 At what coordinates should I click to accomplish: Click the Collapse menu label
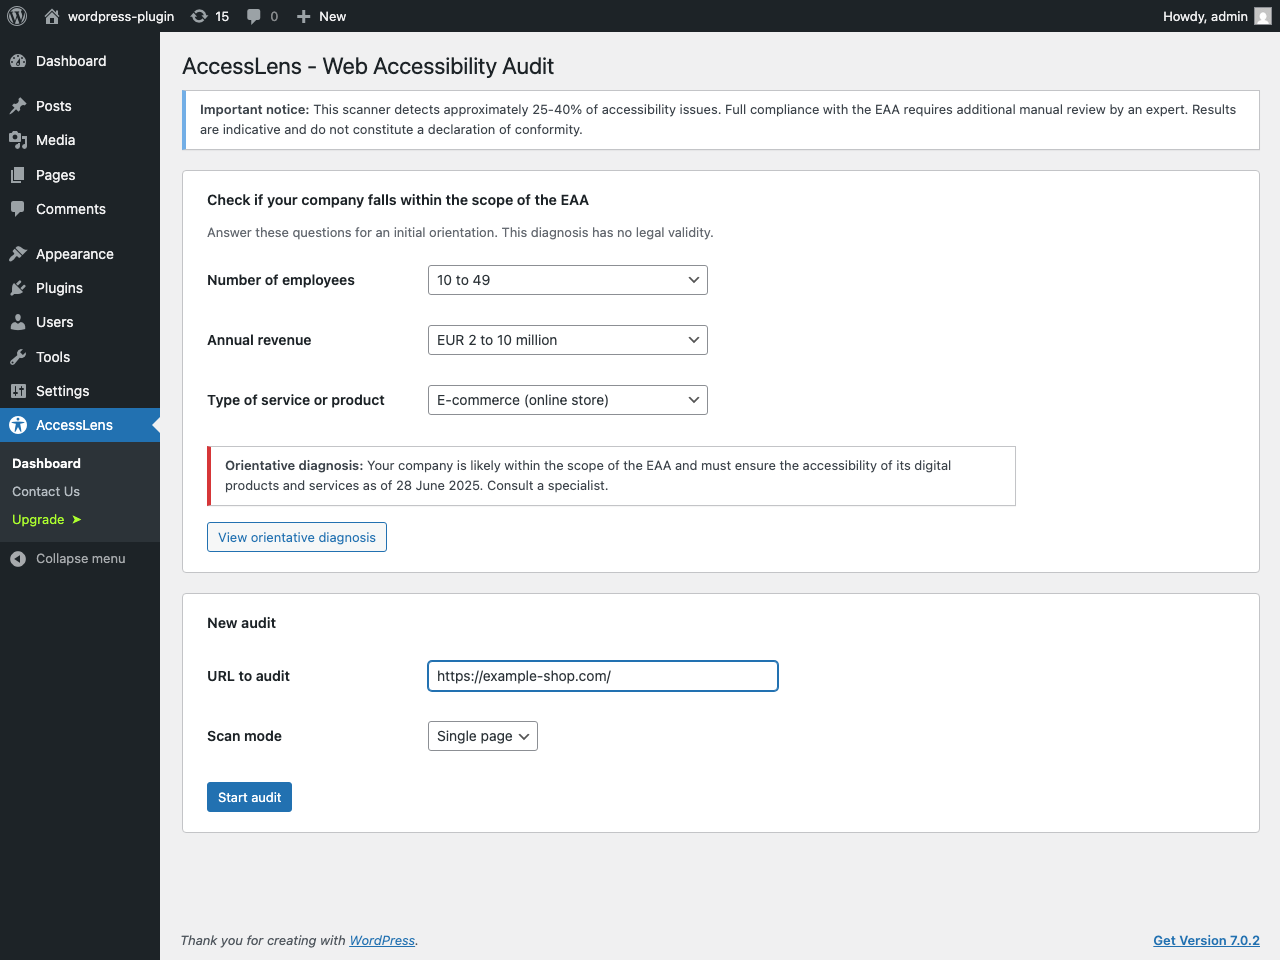coord(81,559)
